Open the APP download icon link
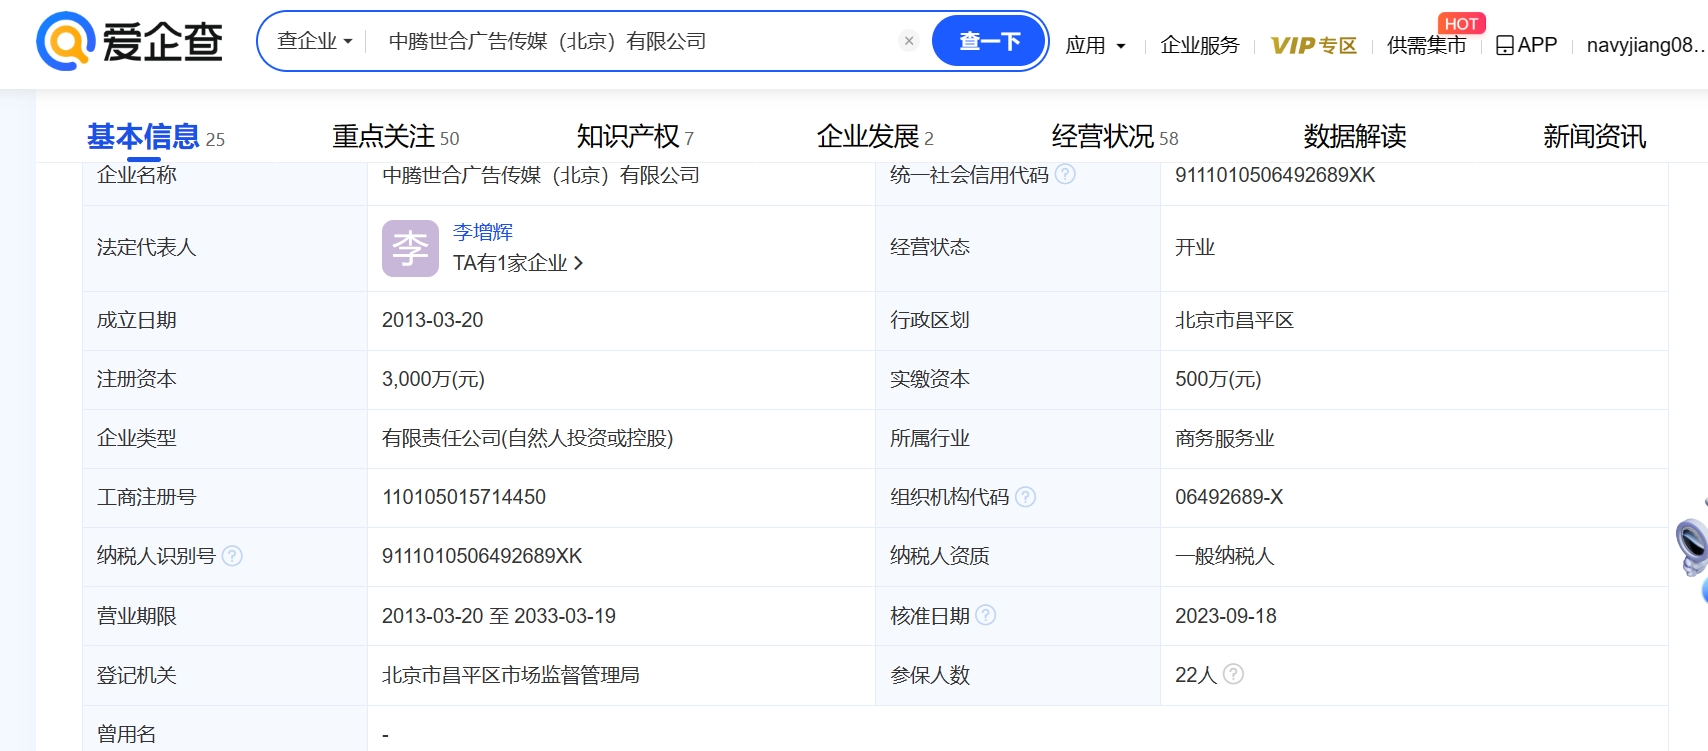The width and height of the screenshot is (1708, 751). (x=1526, y=45)
